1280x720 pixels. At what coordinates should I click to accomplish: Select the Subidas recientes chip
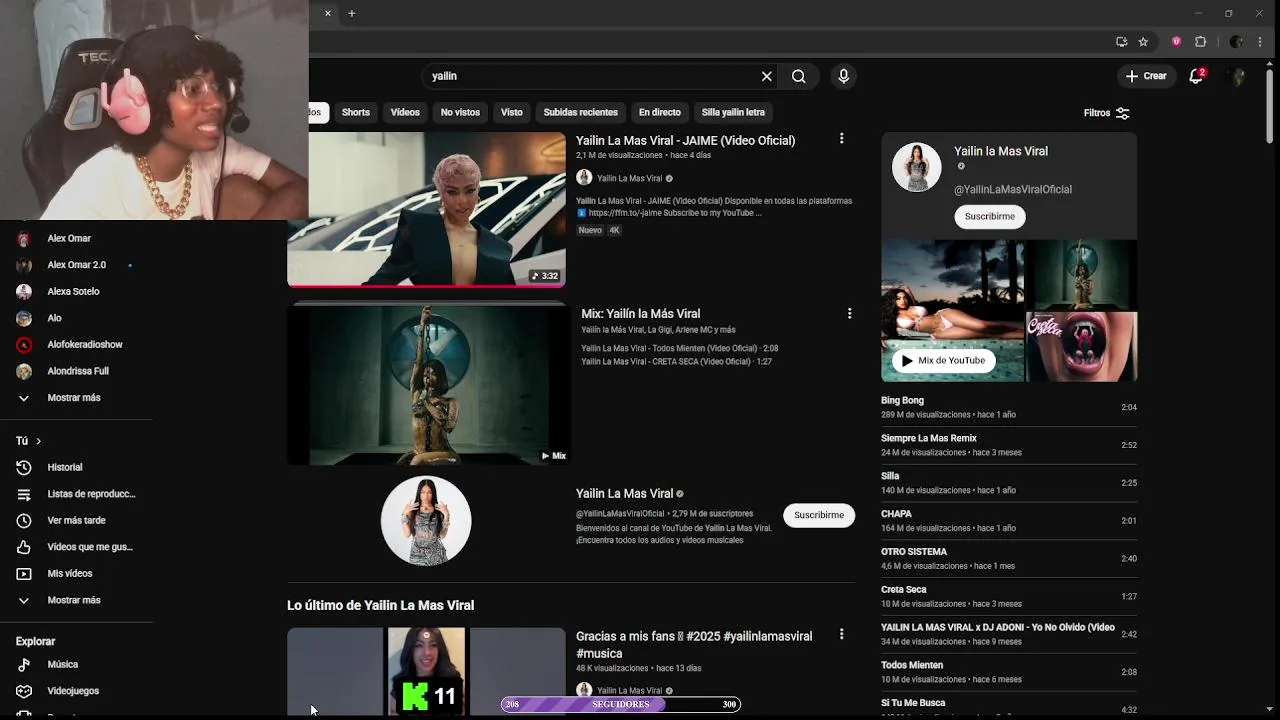[581, 112]
